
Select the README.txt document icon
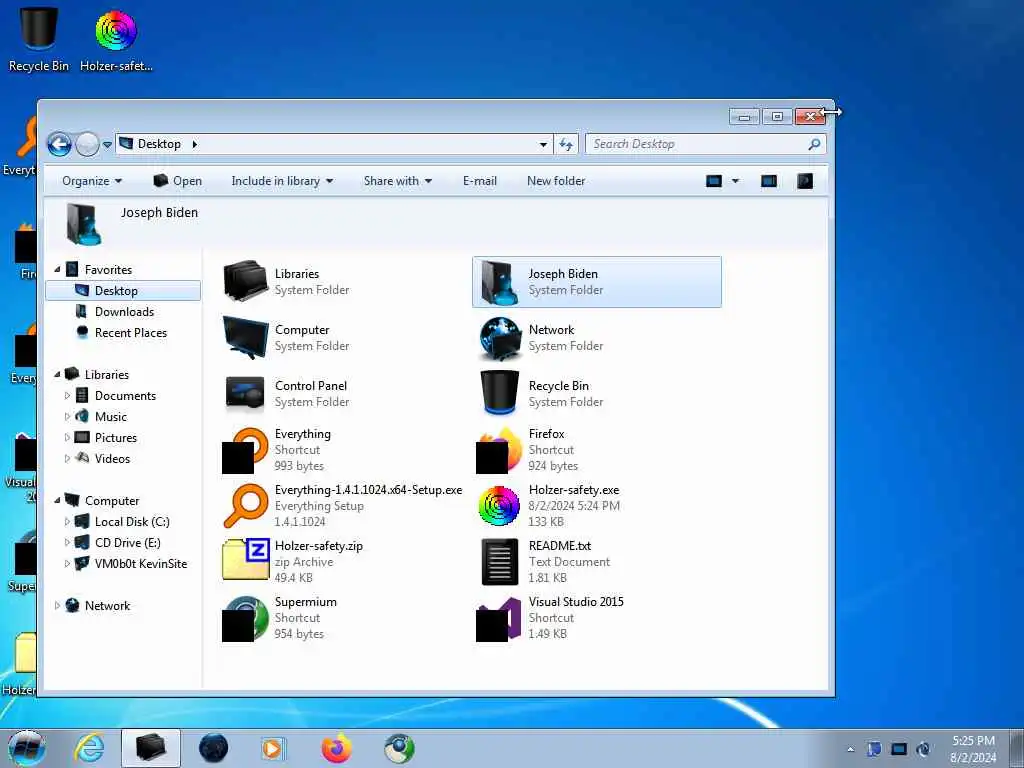pos(499,562)
